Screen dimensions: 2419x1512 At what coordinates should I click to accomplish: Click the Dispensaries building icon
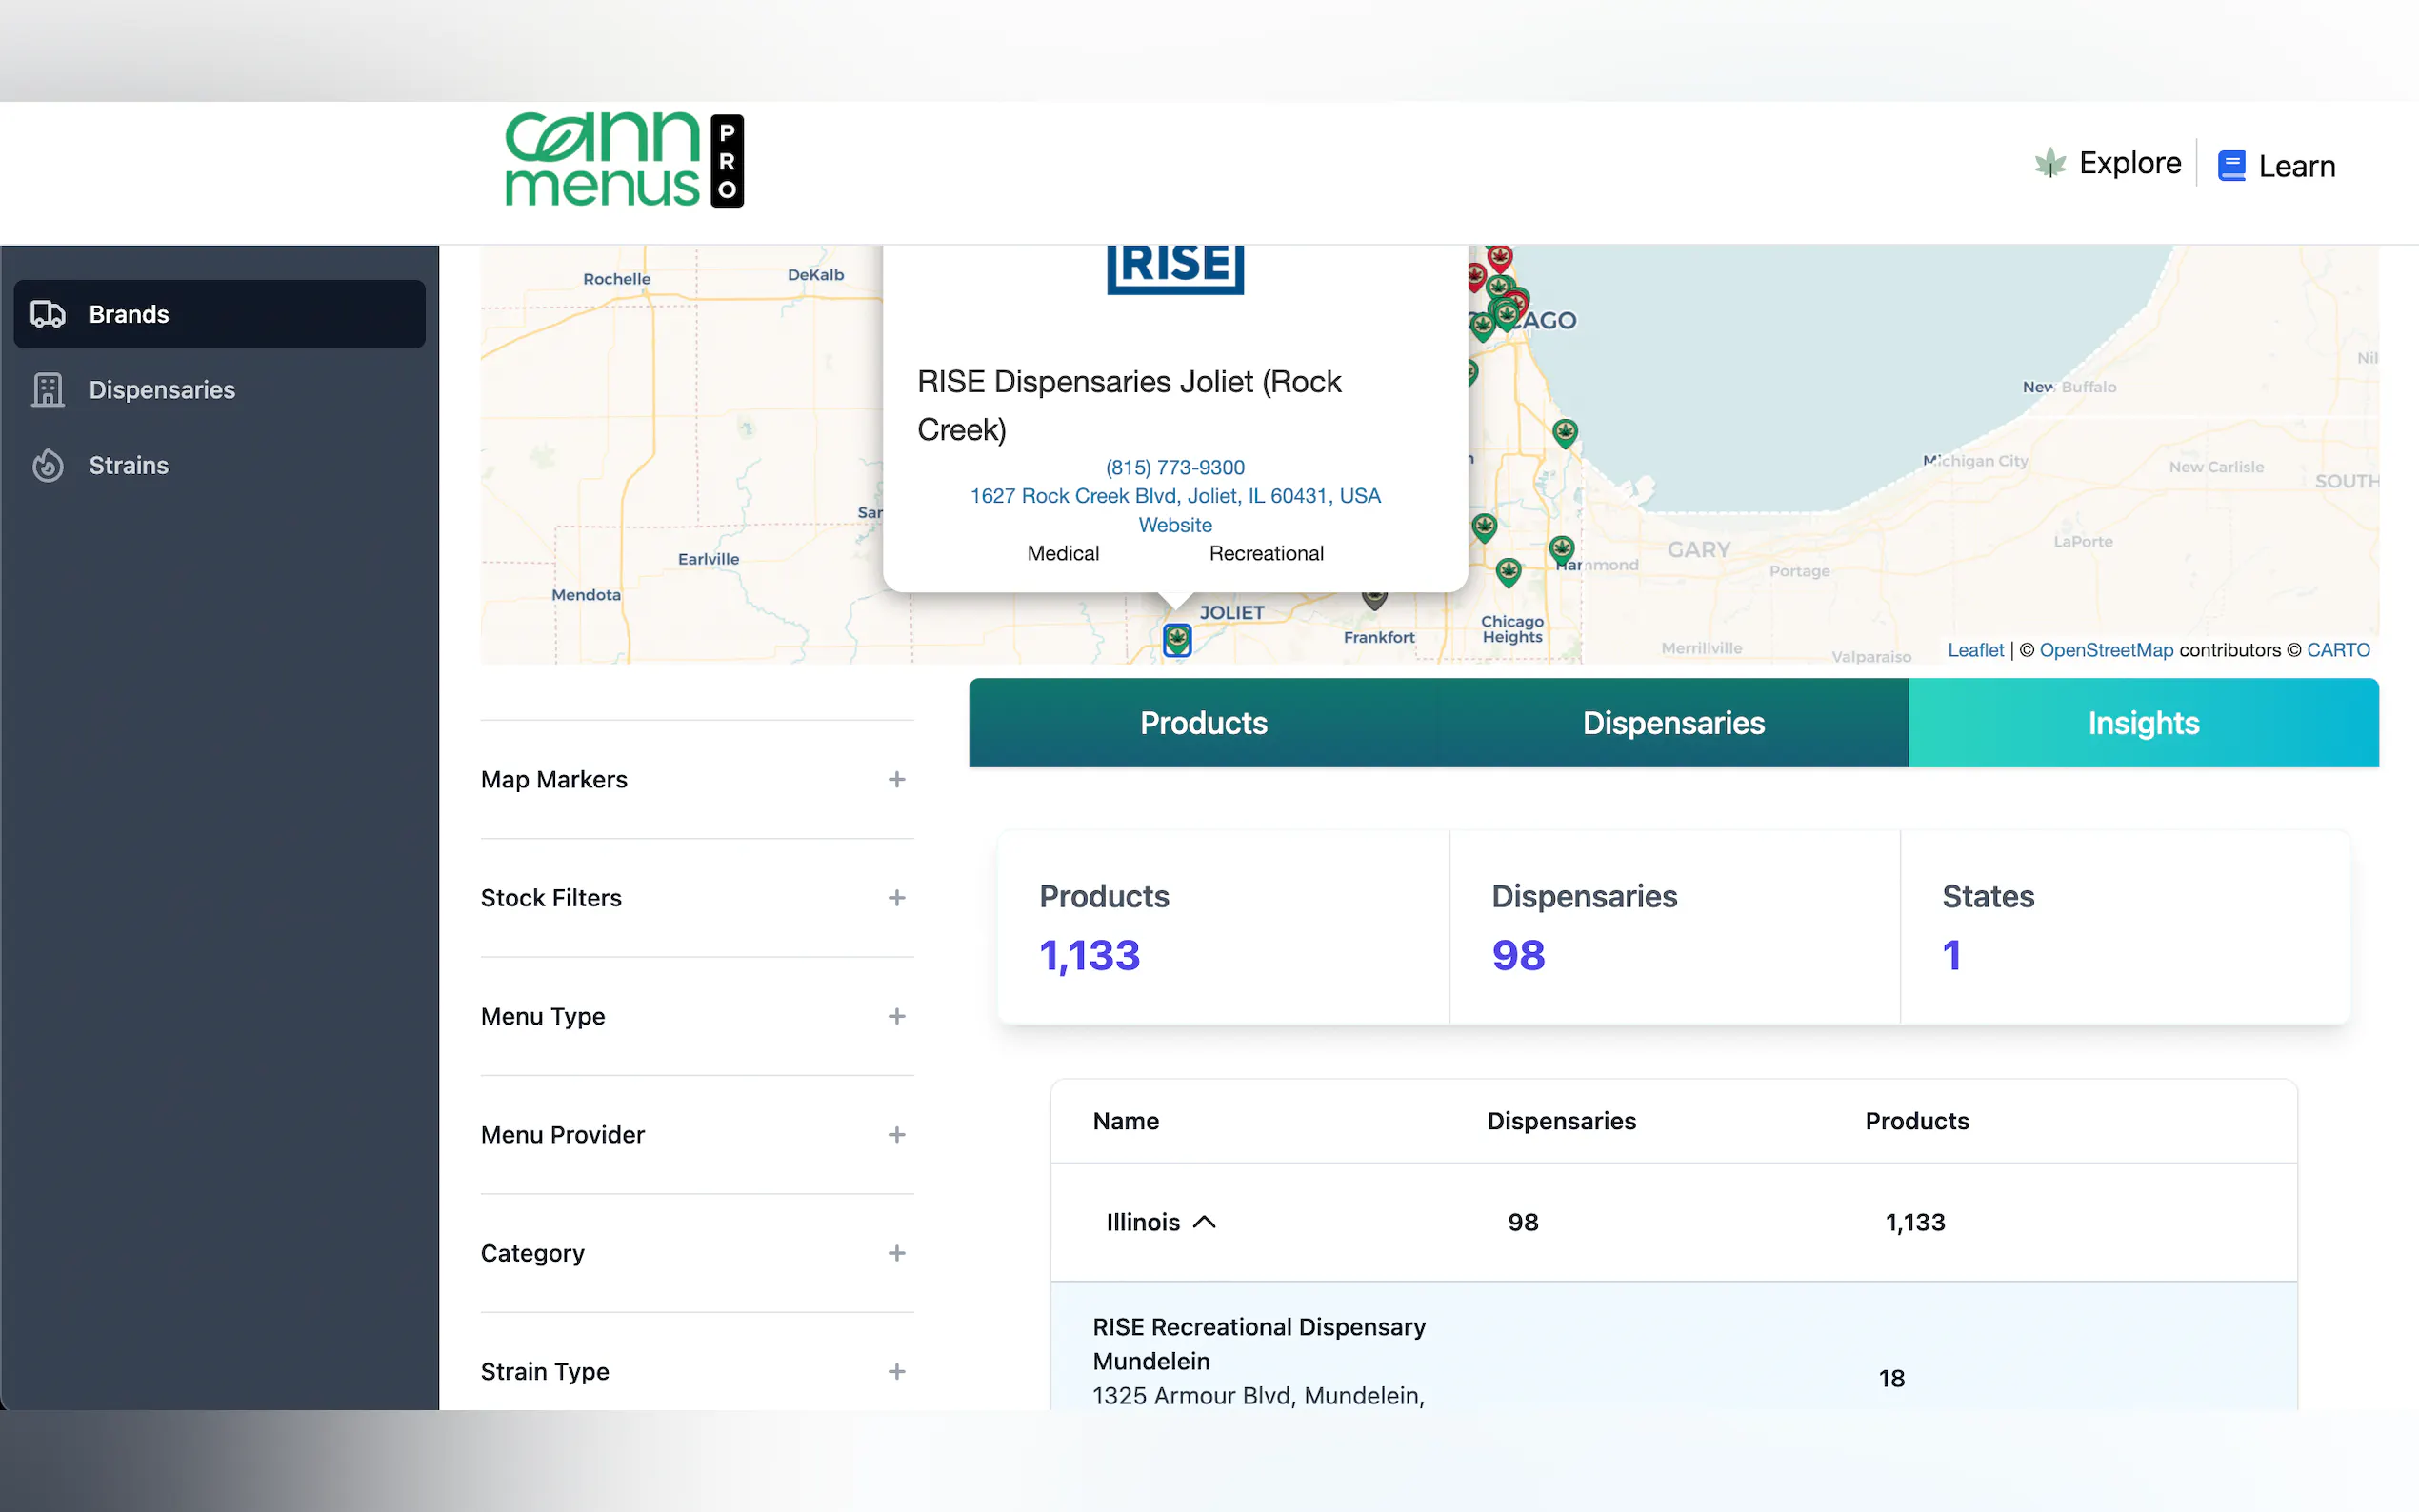[47, 390]
